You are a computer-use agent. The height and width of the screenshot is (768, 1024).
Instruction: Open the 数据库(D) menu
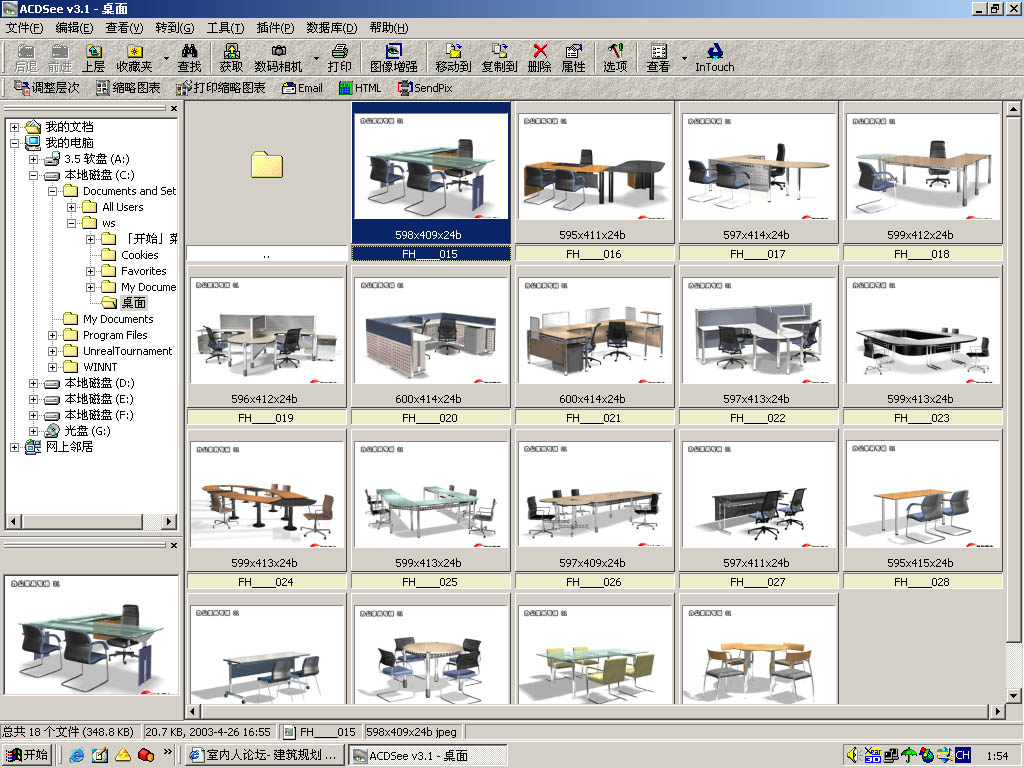pyautogui.click(x=331, y=28)
